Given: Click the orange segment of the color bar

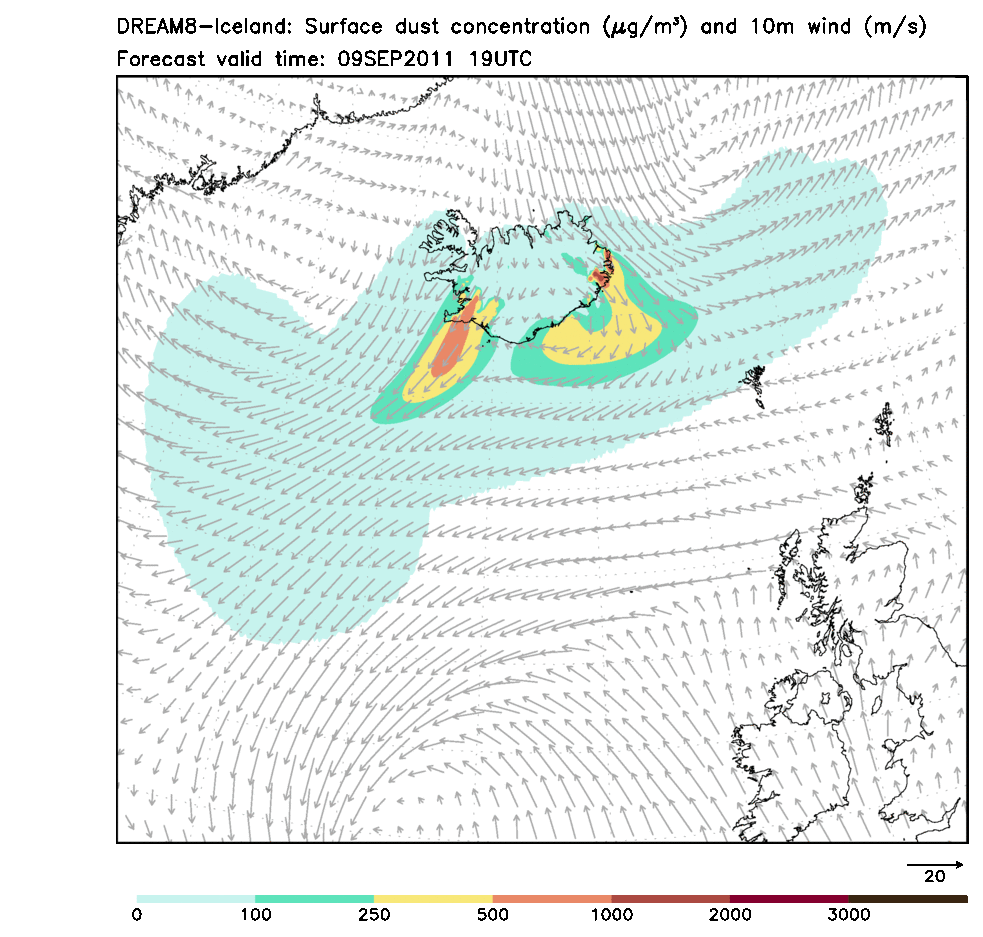Looking at the screenshot, I should point(552,899).
